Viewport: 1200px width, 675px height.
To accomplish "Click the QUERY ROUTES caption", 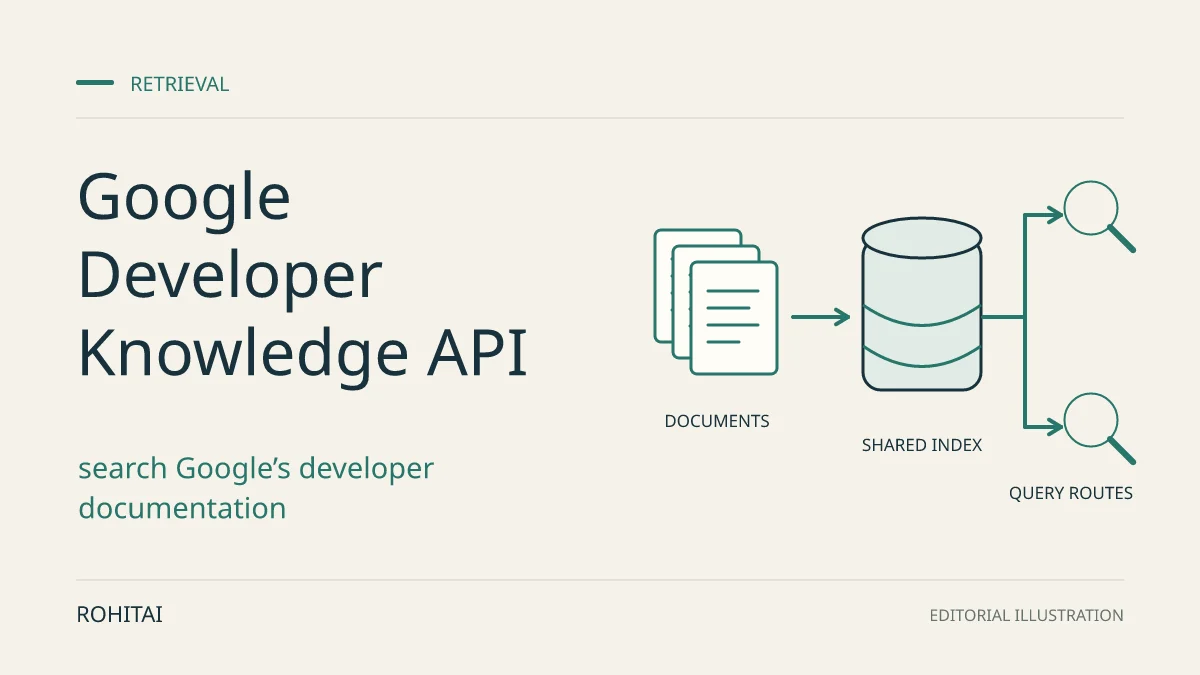I will click(x=1071, y=493).
